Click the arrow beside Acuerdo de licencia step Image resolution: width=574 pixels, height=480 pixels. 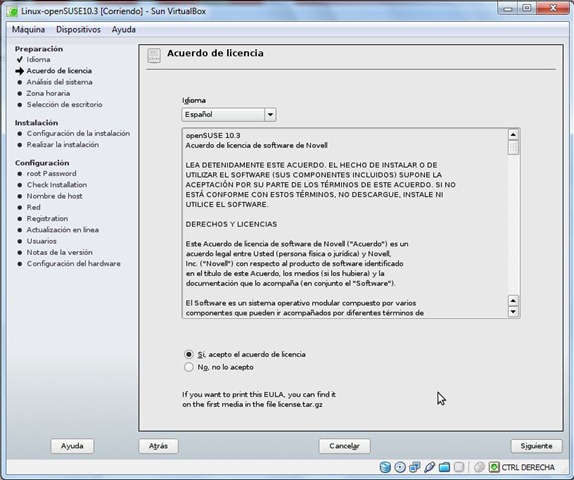[x=19, y=71]
